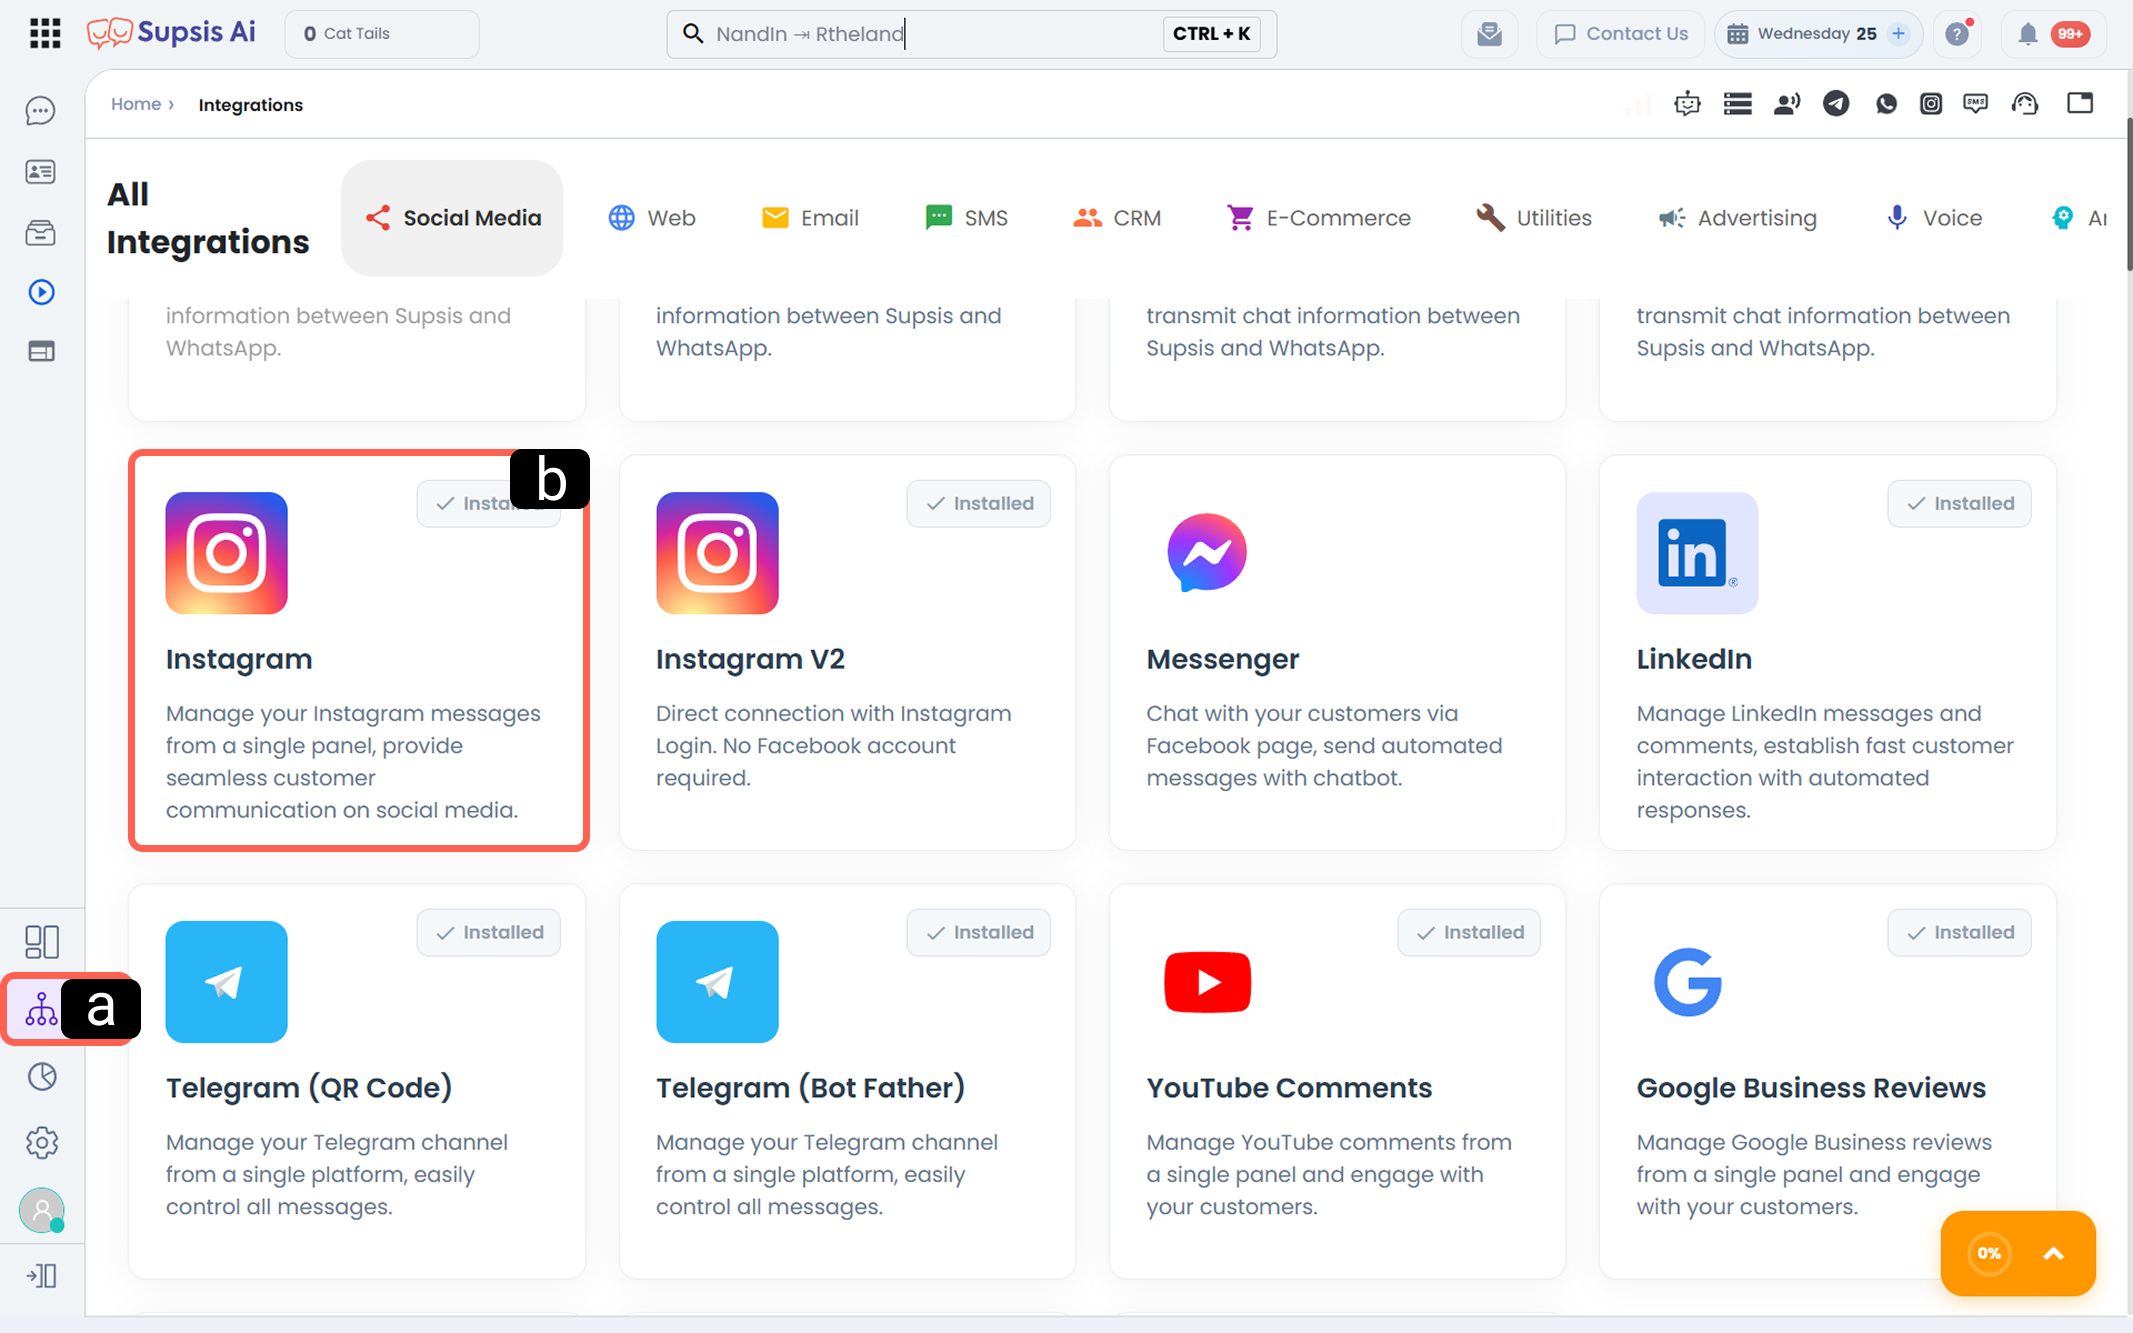Open notifications bell with 99+ badge
The image size is (2133, 1333).
[x=2054, y=34]
